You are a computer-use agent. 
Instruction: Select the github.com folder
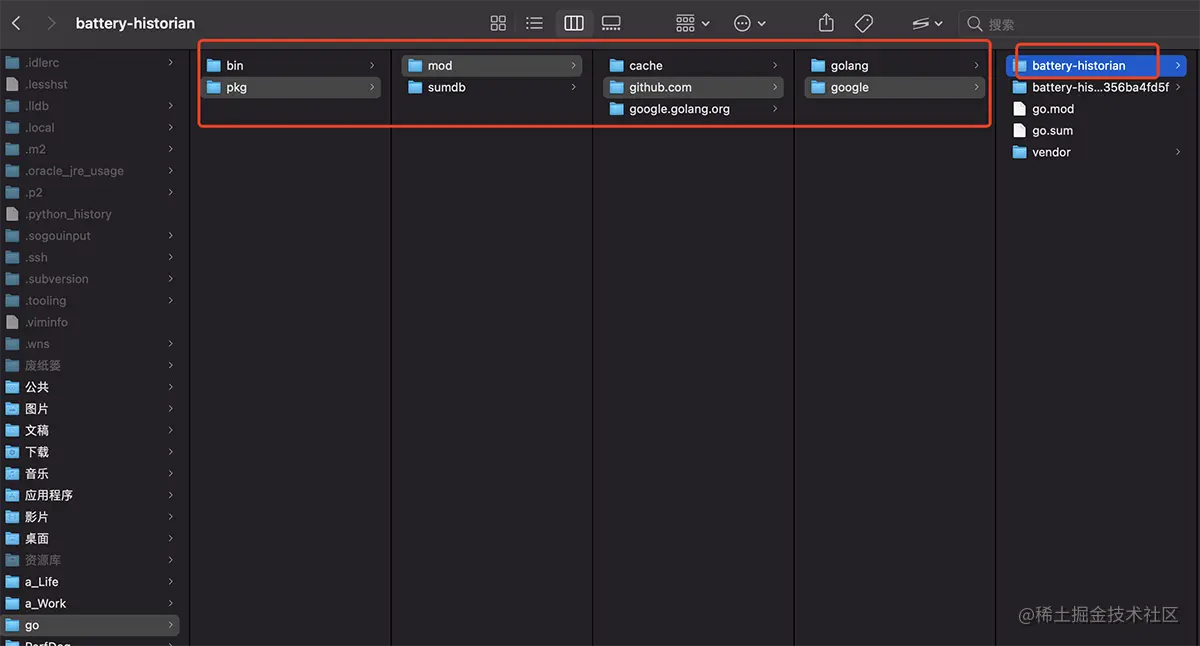(693, 88)
